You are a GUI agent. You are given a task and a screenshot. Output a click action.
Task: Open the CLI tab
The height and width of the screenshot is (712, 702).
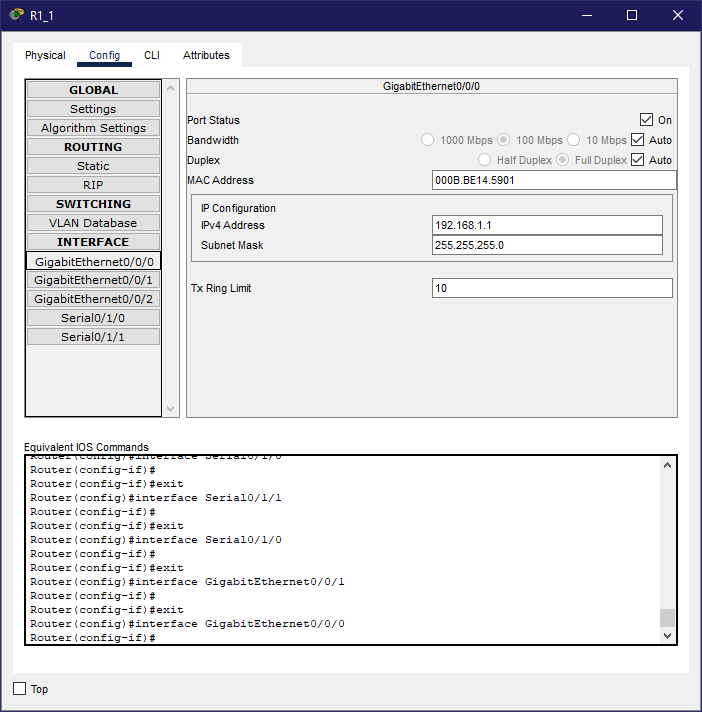(x=151, y=55)
